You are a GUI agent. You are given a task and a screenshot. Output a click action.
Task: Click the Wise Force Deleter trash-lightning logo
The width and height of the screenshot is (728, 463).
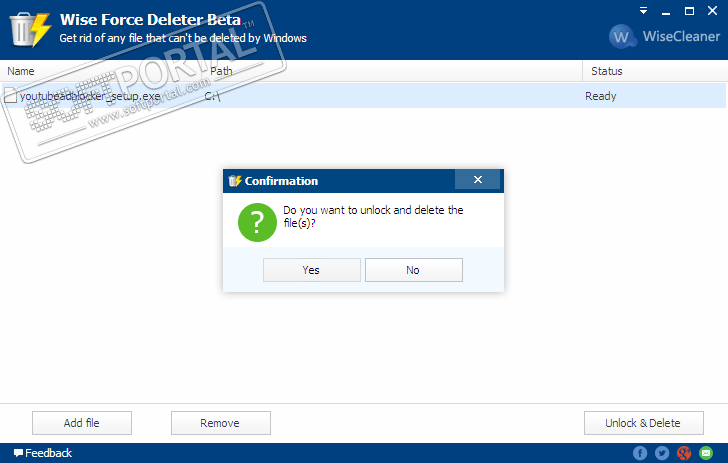[x=30, y=30]
